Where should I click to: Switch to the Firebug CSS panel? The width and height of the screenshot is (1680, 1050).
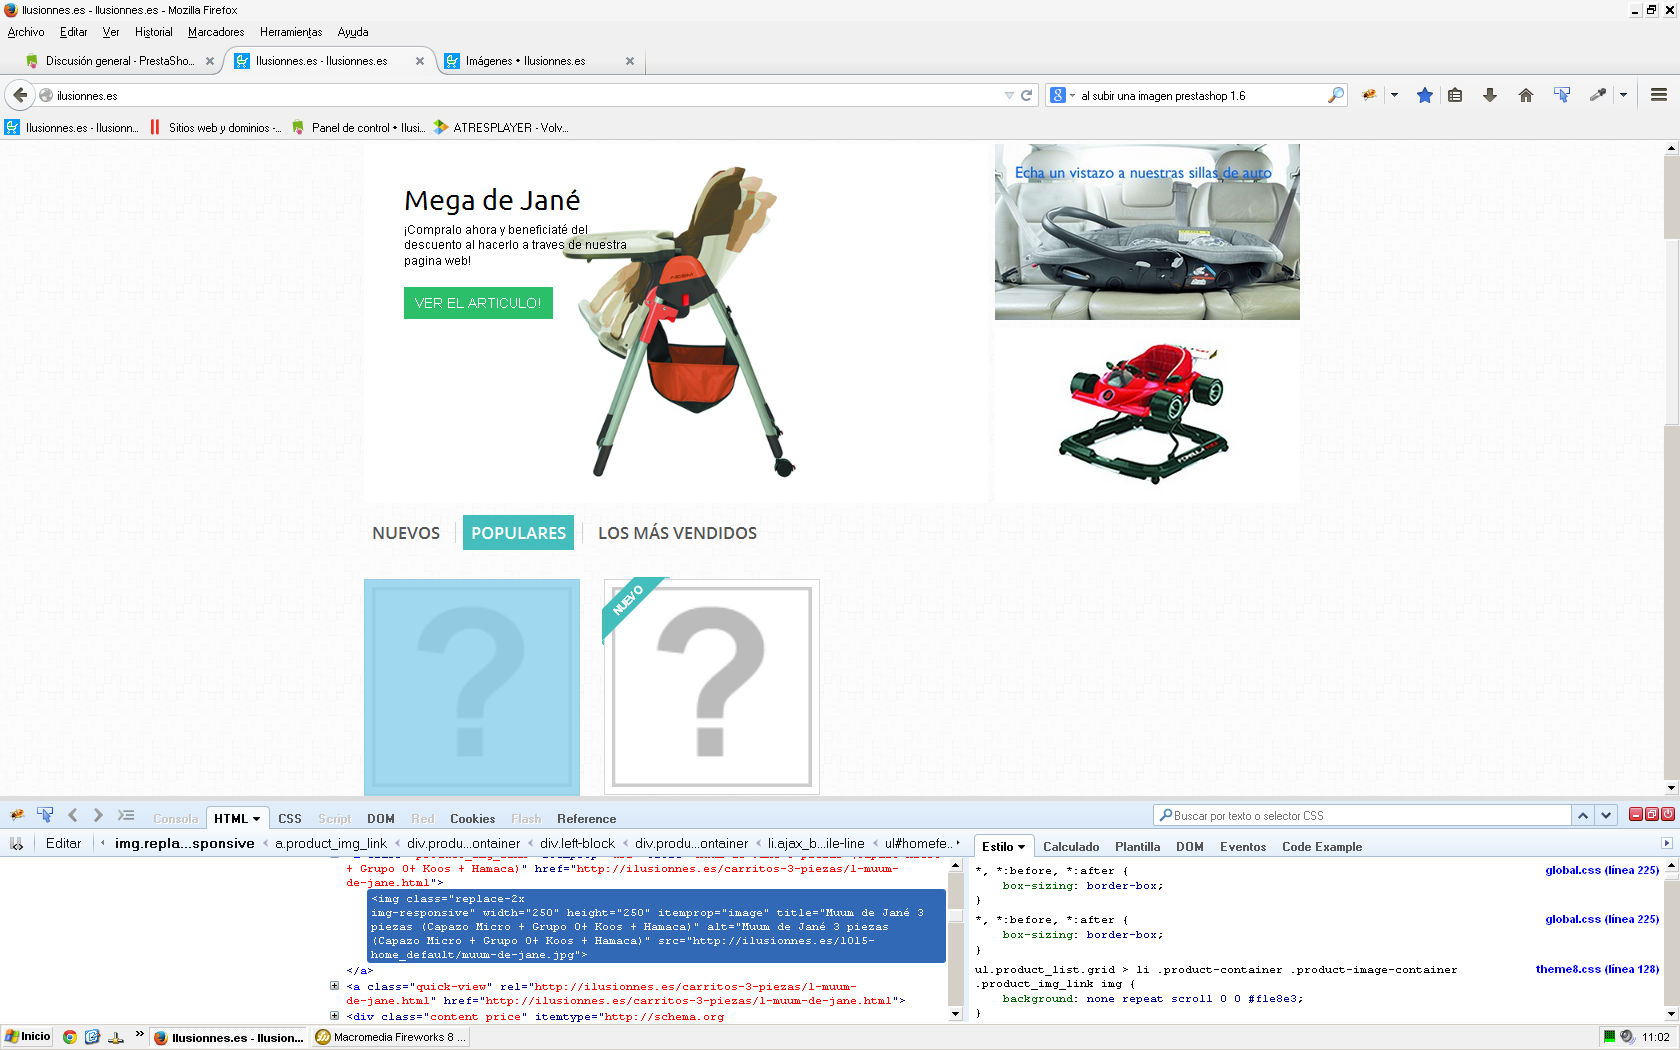(x=290, y=819)
